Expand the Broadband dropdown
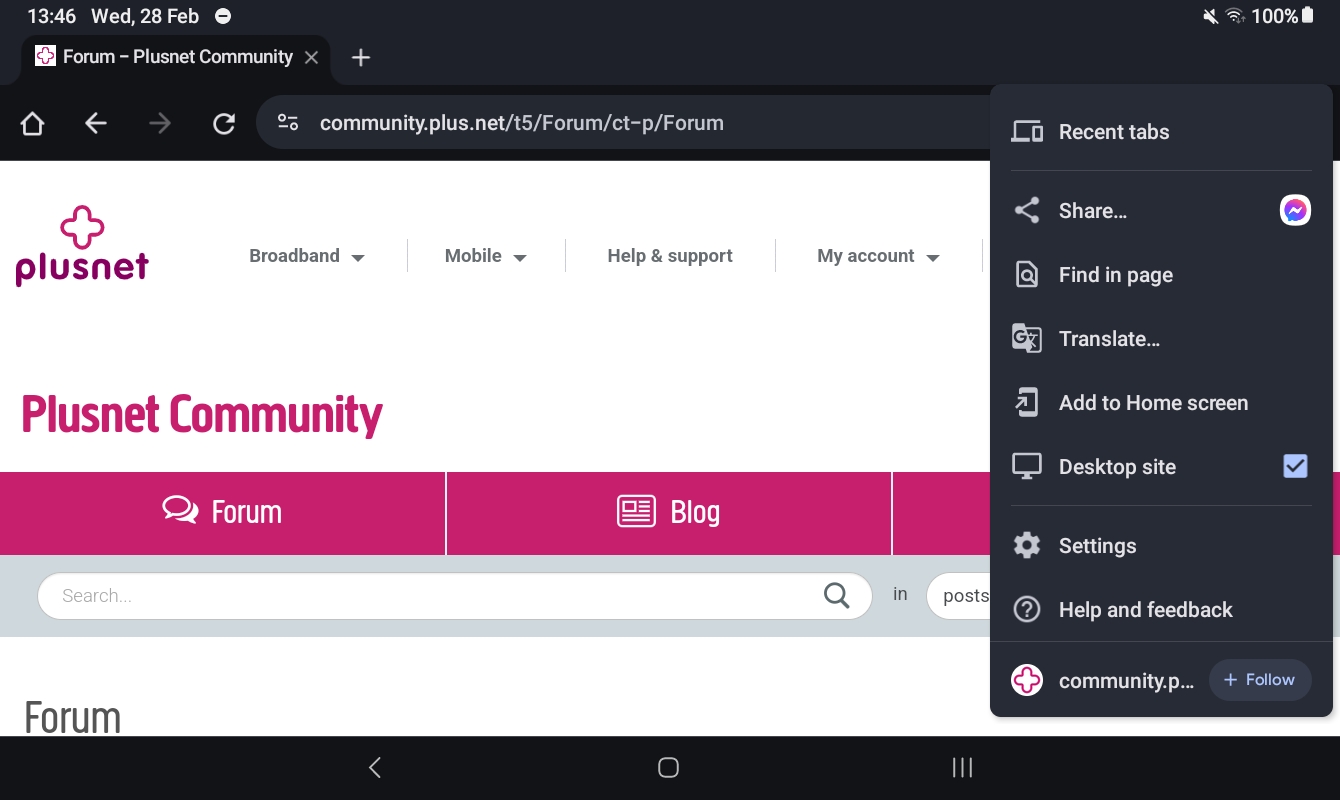1340x800 pixels. 307,255
